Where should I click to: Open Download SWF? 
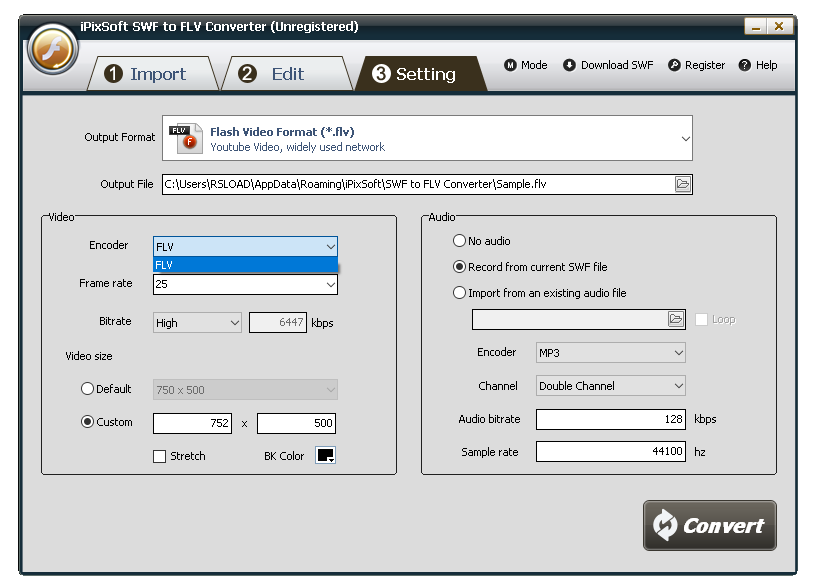[x=608, y=65]
